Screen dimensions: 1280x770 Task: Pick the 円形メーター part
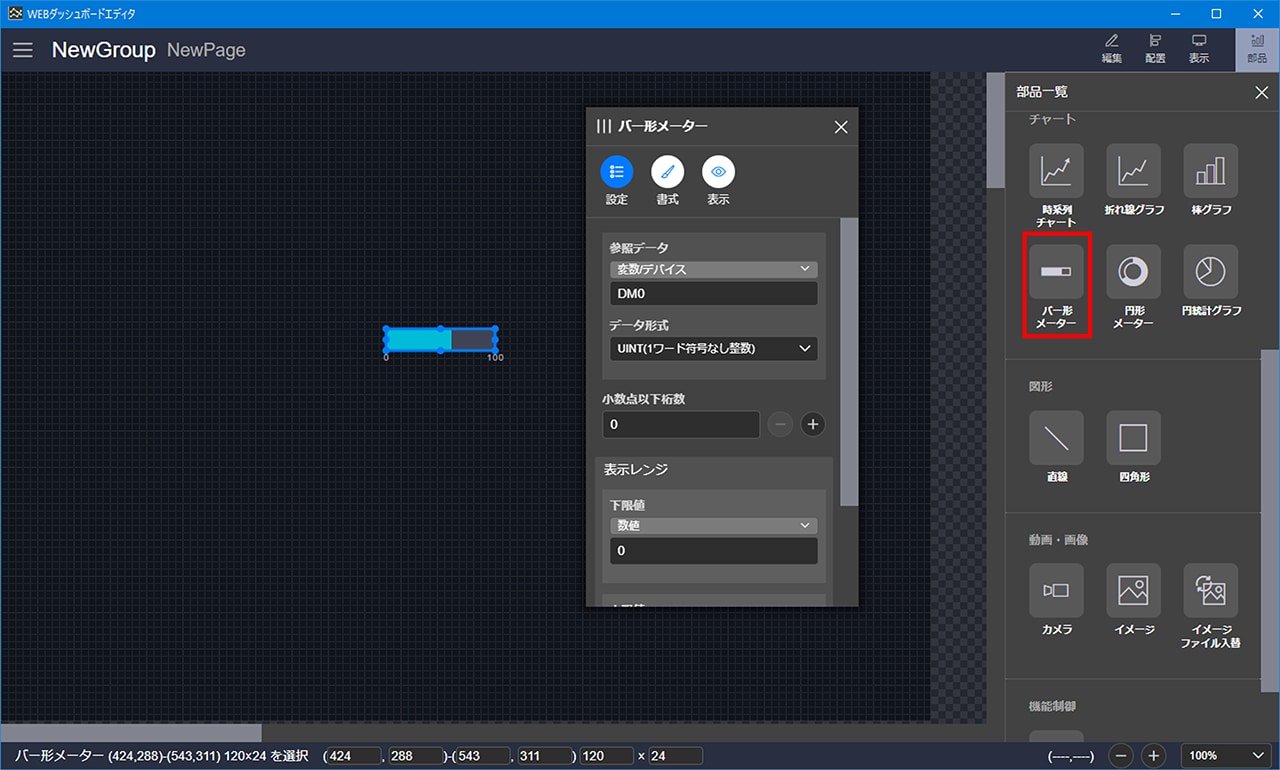pyautogui.click(x=1133, y=271)
